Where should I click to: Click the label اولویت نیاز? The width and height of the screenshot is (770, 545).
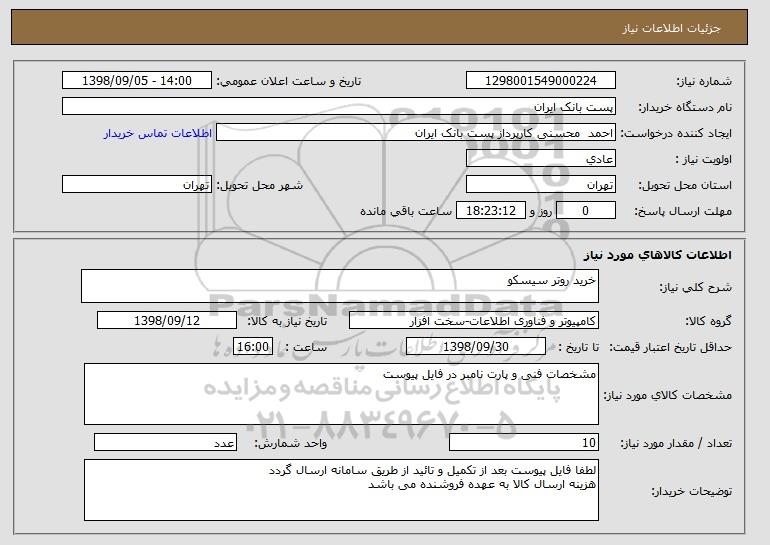pyautogui.click(x=703, y=160)
